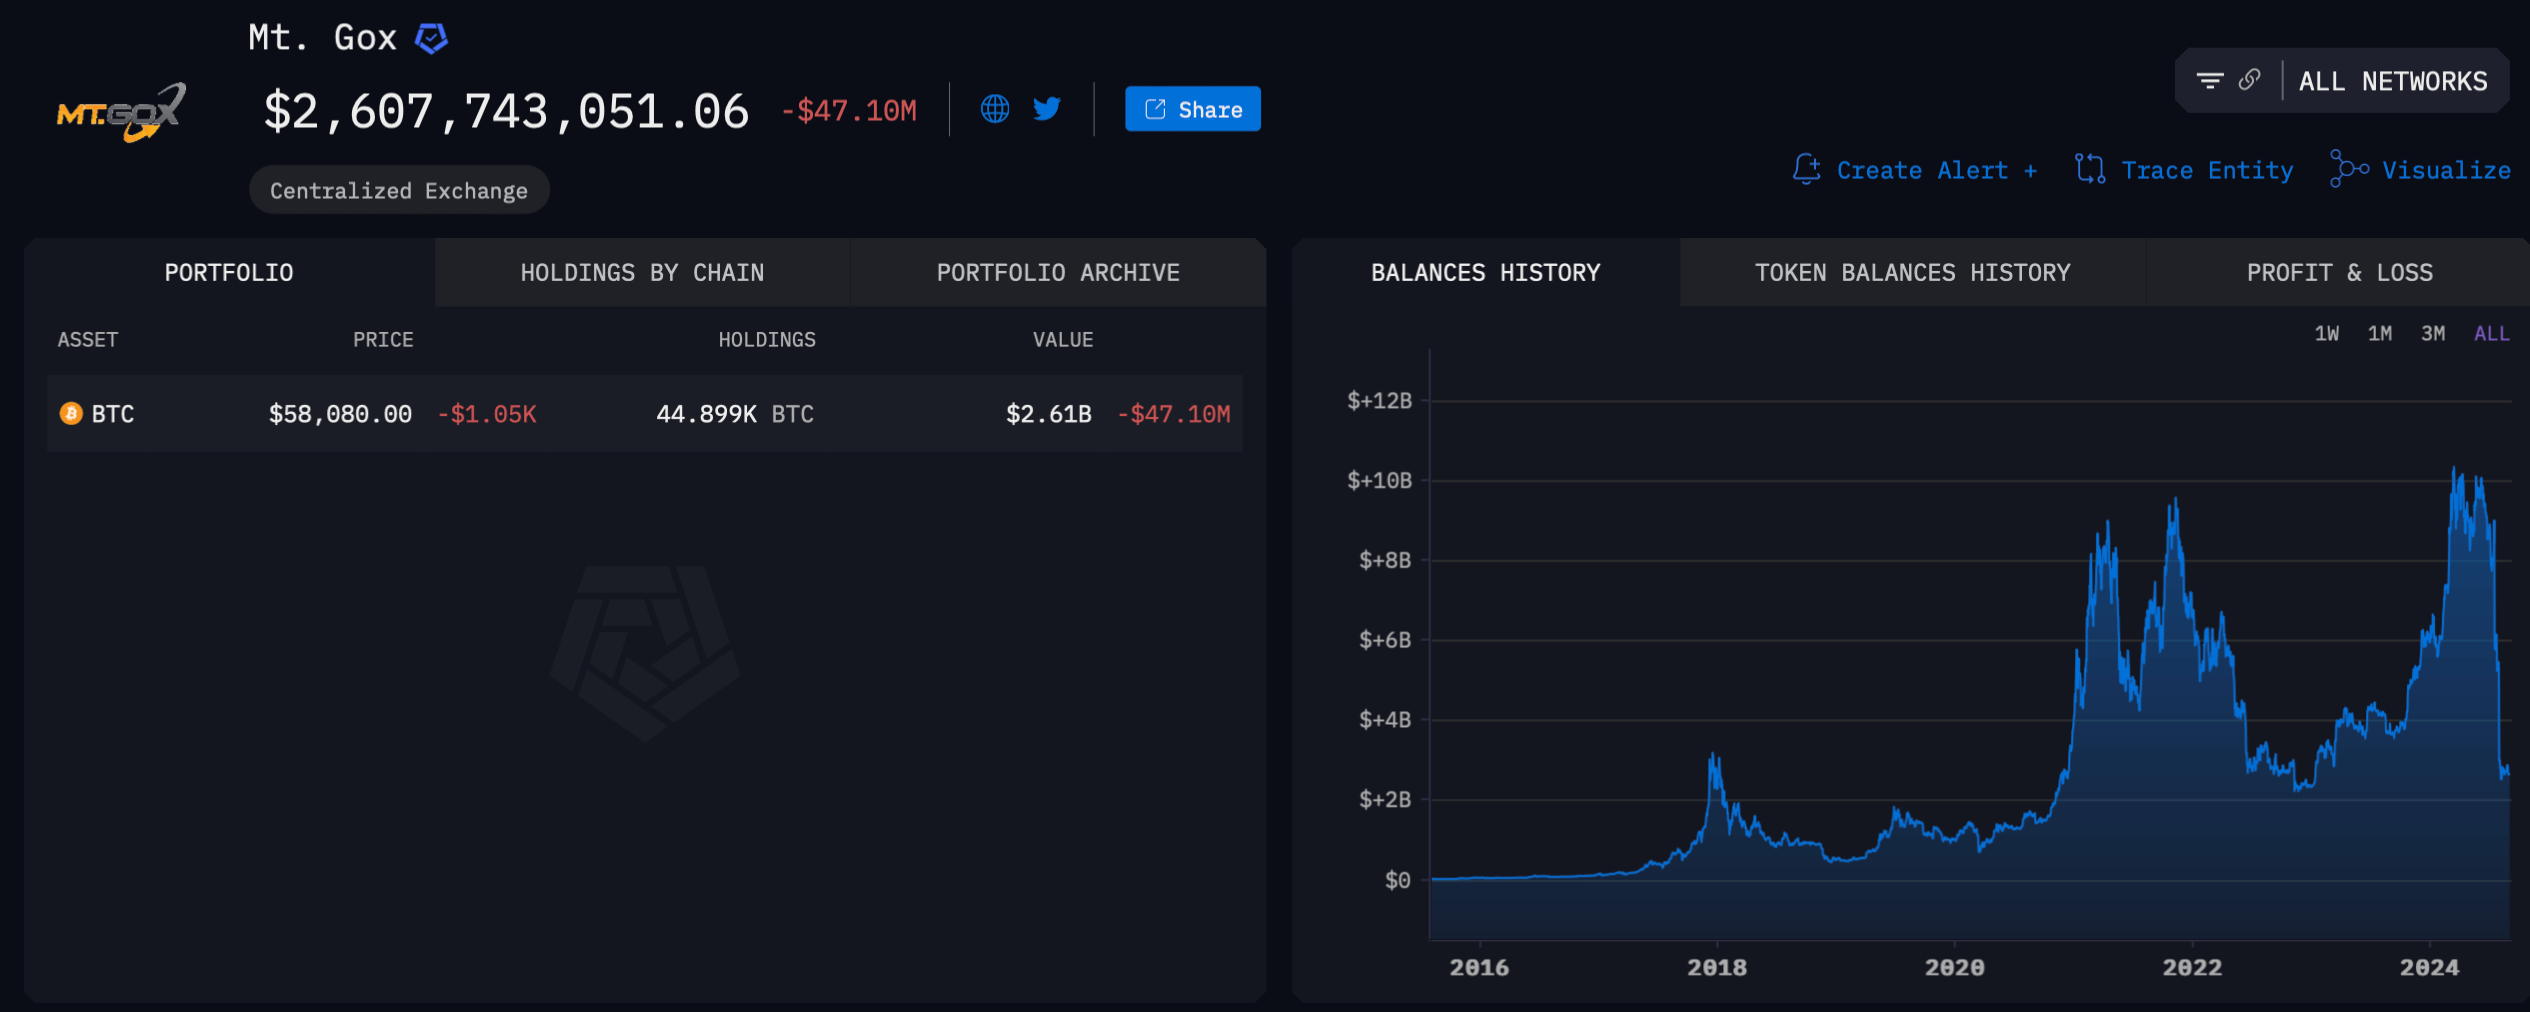The width and height of the screenshot is (2530, 1012).
Task: Click the Centralized Exchange tag
Action: [399, 191]
